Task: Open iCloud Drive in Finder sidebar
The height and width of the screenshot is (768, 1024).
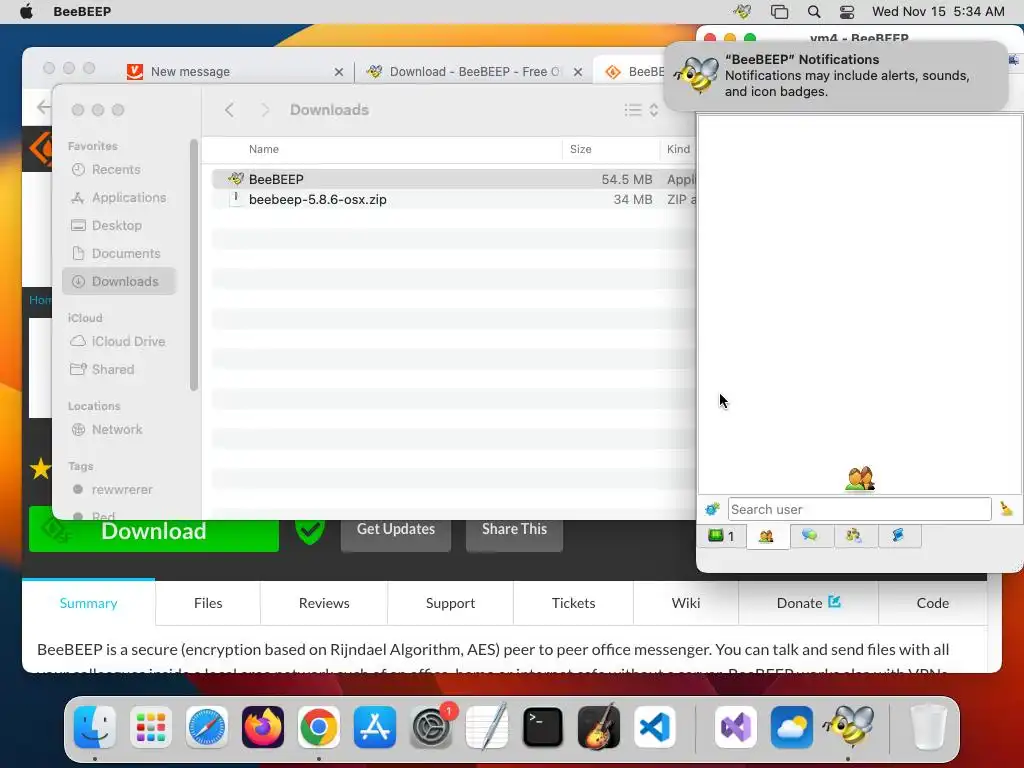Action: (118, 342)
